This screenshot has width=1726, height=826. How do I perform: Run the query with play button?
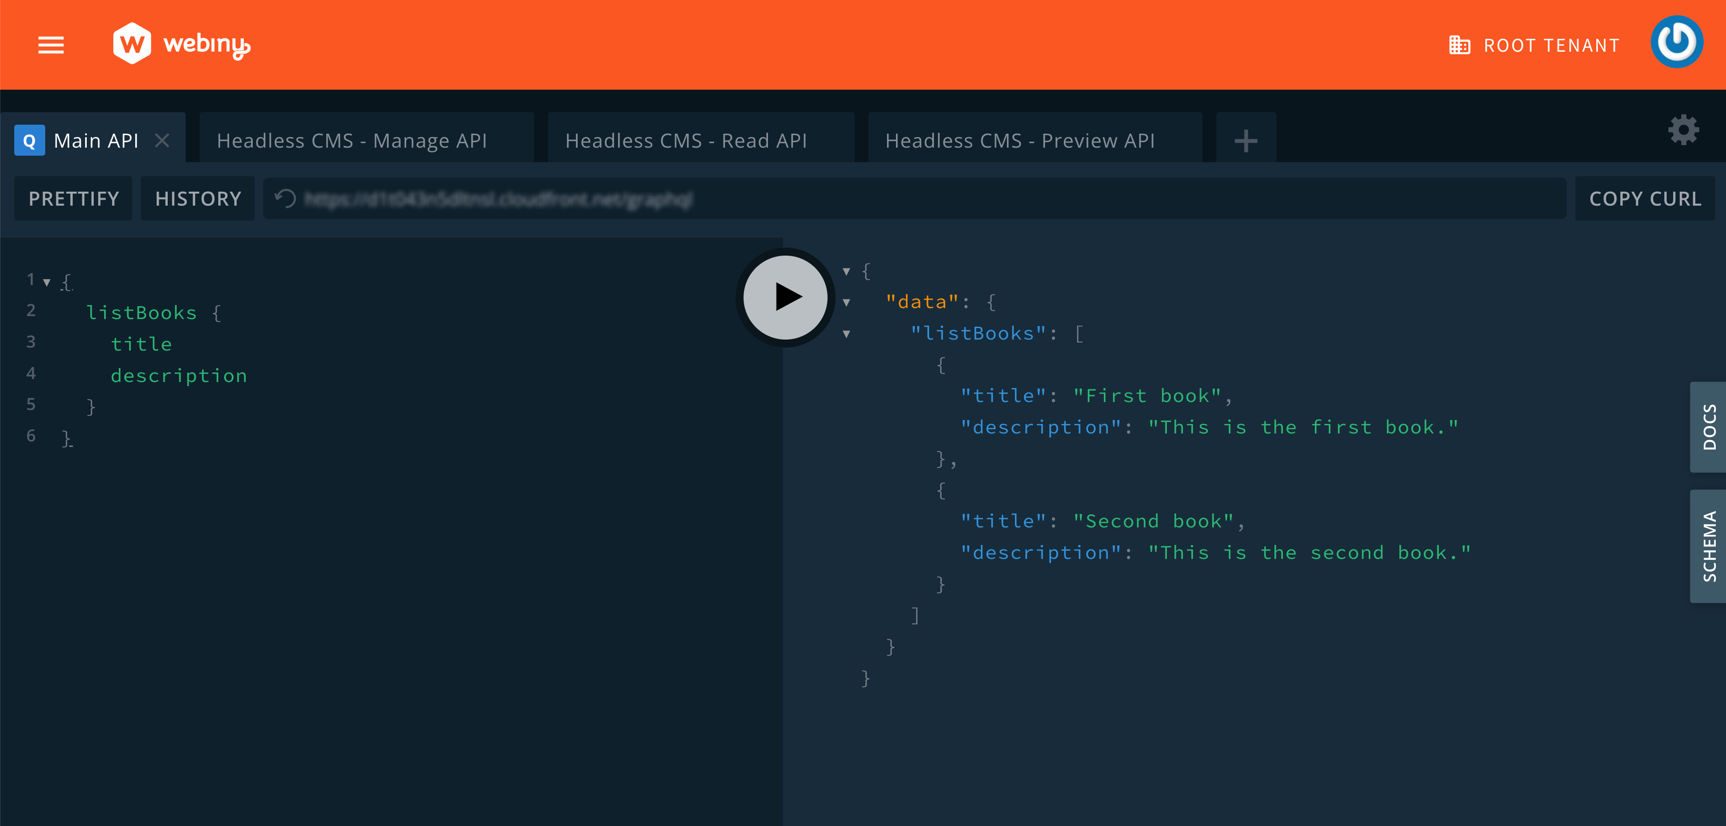[x=786, y=297]
